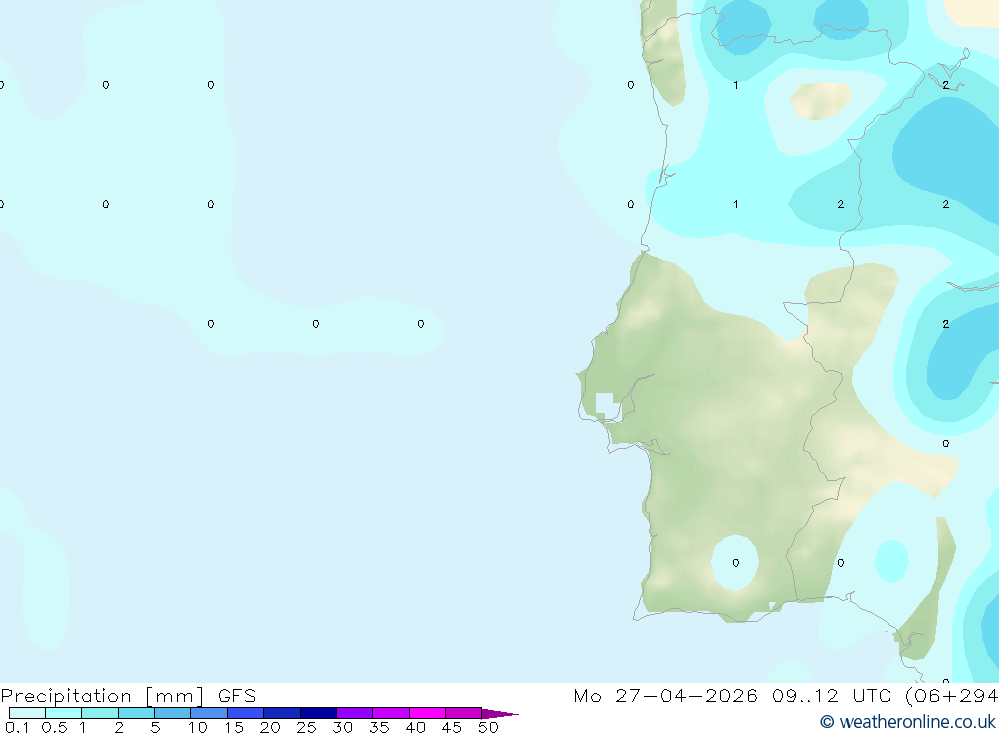Click legend label "20"

270,727
